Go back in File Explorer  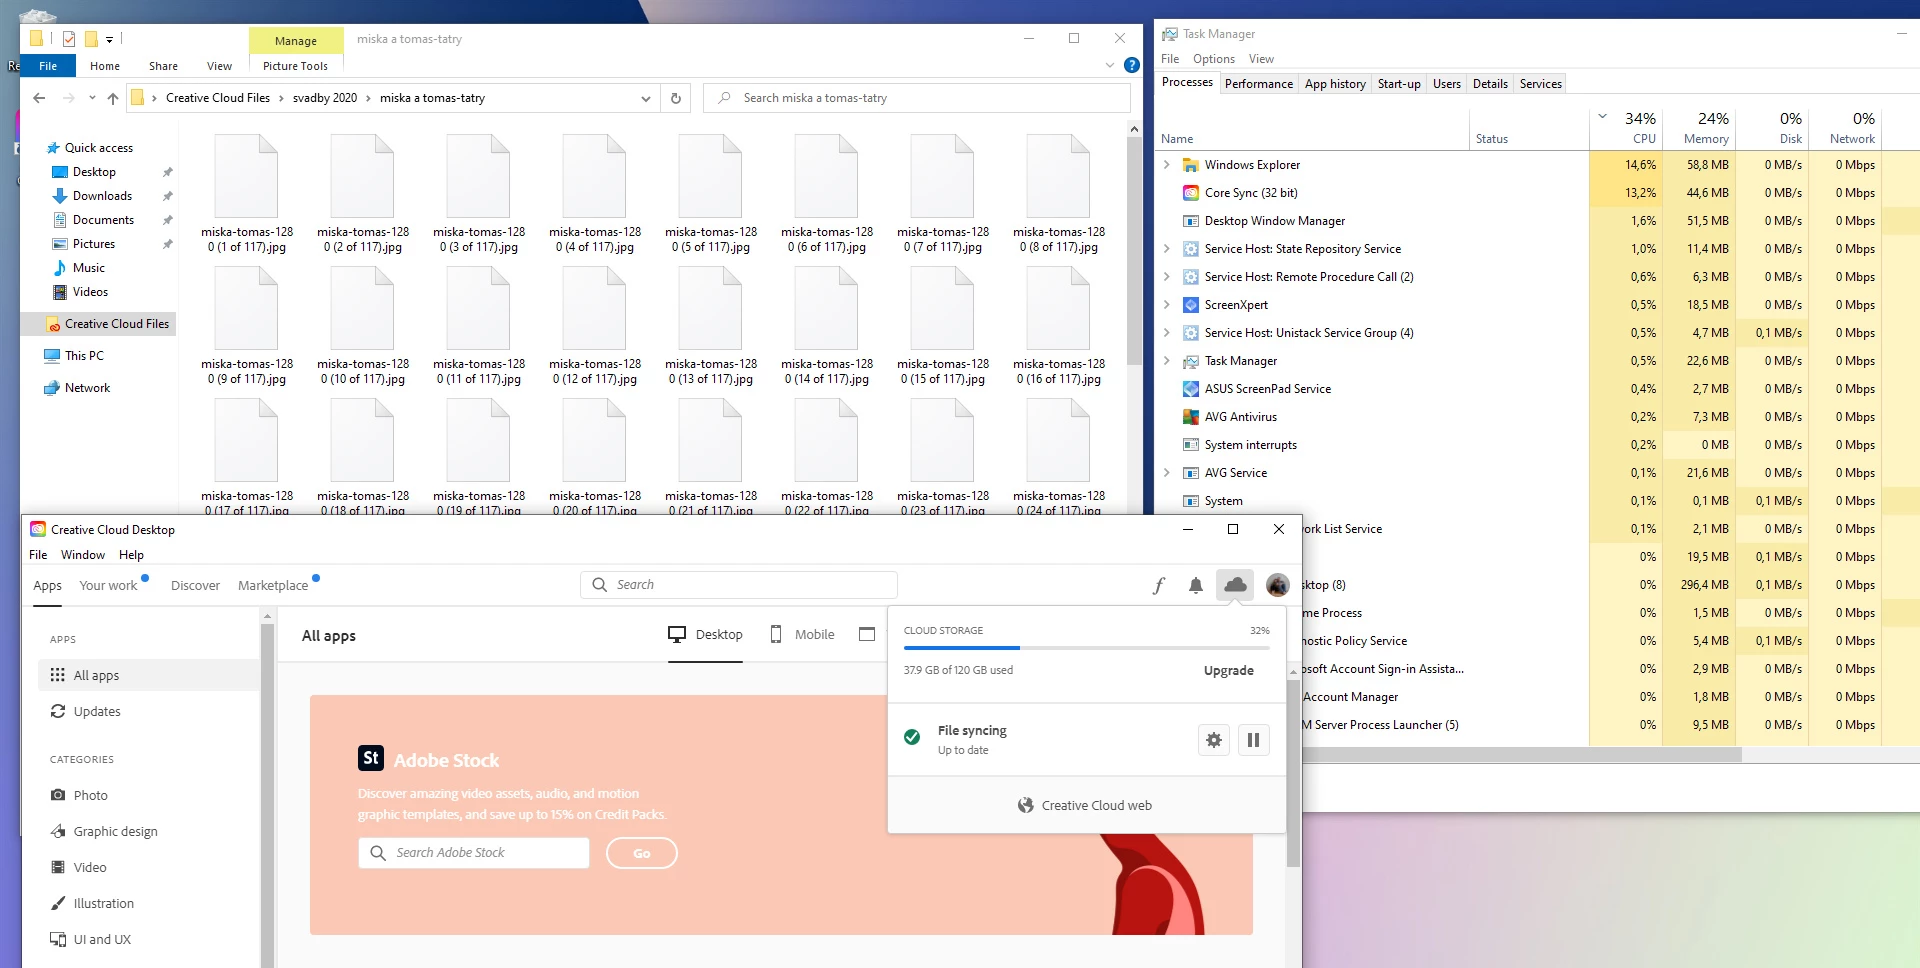pyautogui.click(x=39, y=98)
